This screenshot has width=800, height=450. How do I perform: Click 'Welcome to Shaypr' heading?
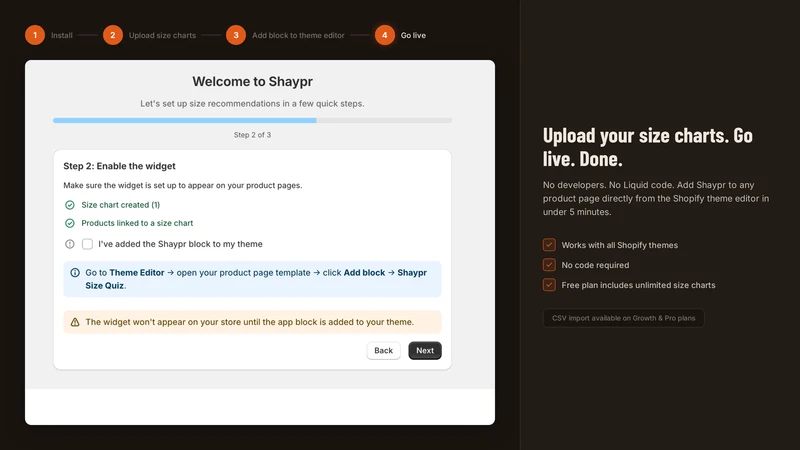(253, 82)
